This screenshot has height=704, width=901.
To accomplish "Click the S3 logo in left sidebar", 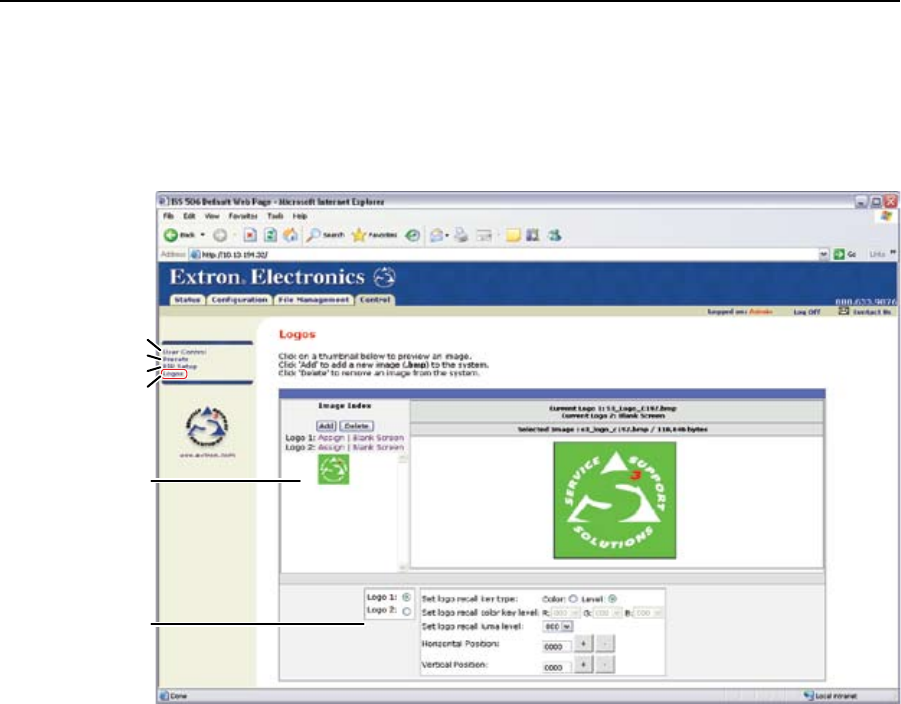I will (x=207, y=427).
